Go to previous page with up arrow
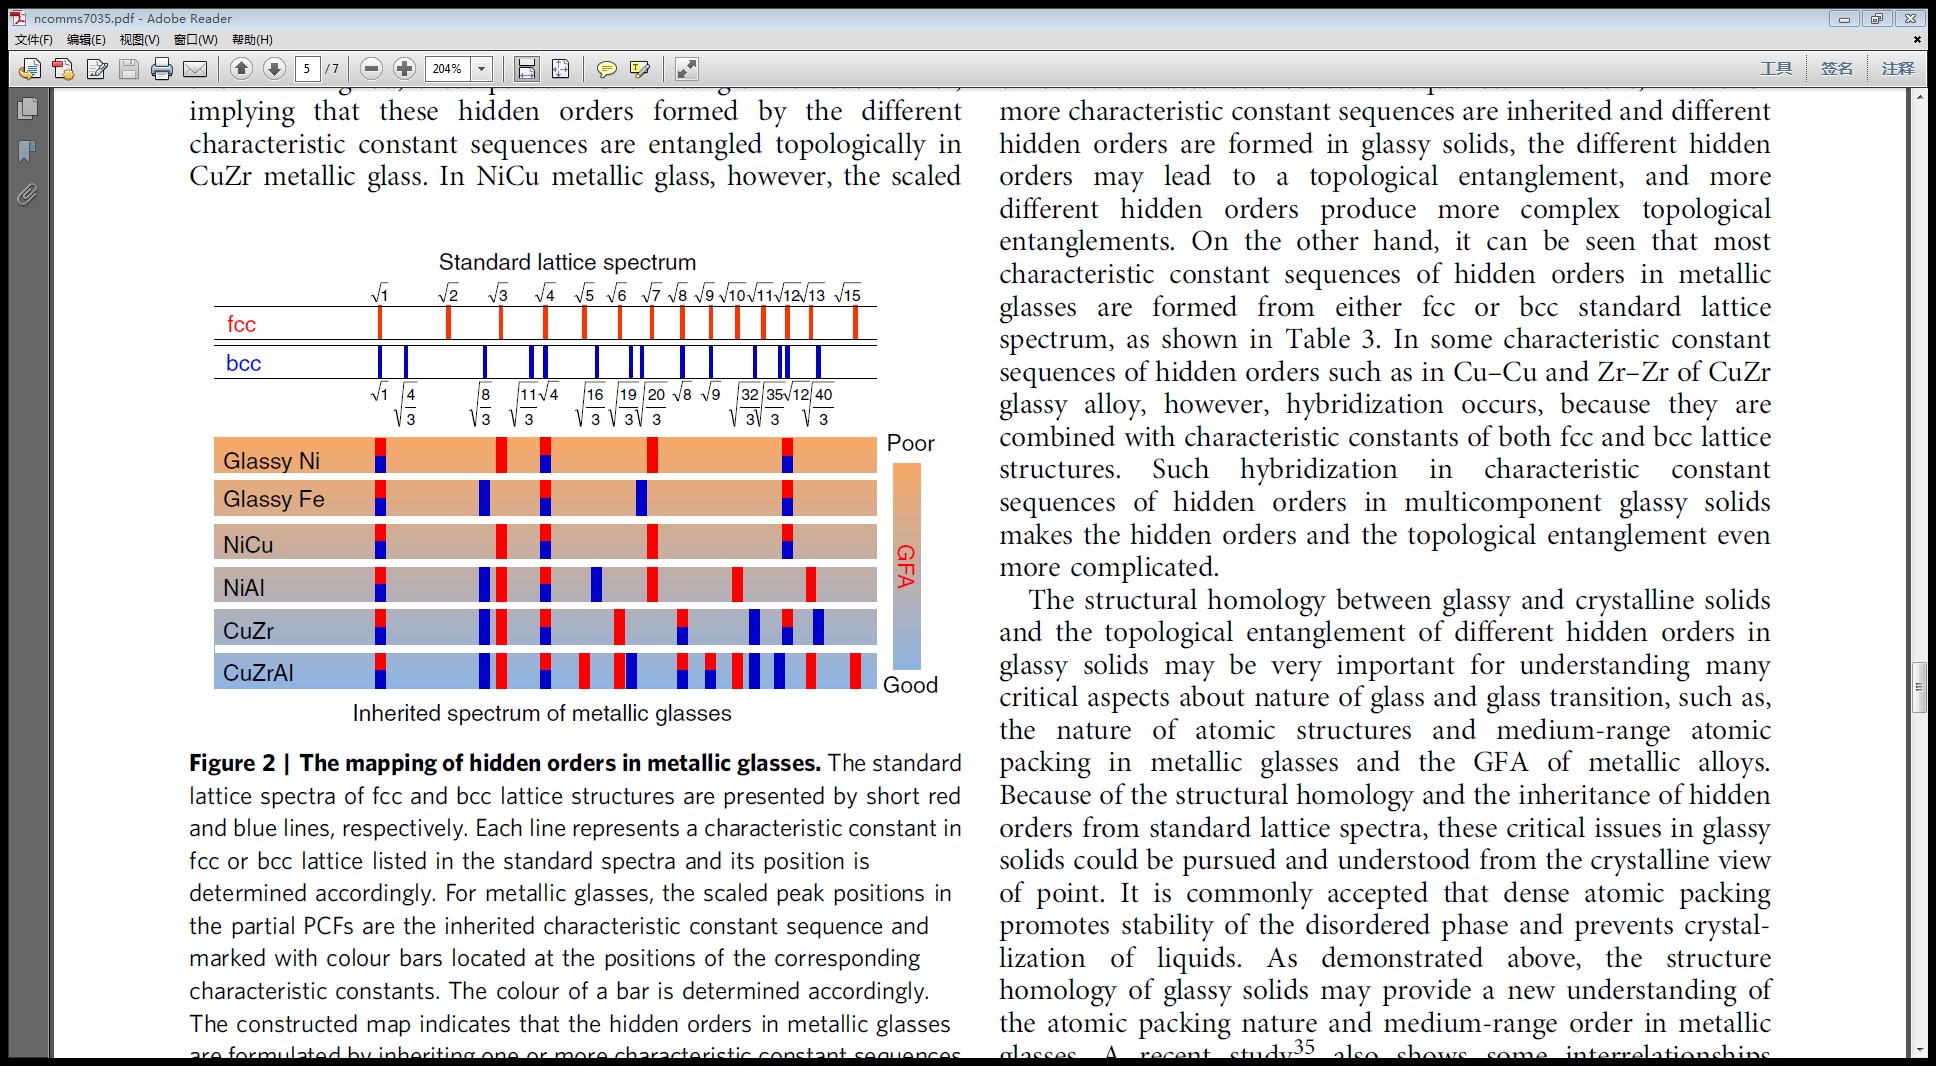This screenshot has height=1066, width=1936. [x=241, y=69]
